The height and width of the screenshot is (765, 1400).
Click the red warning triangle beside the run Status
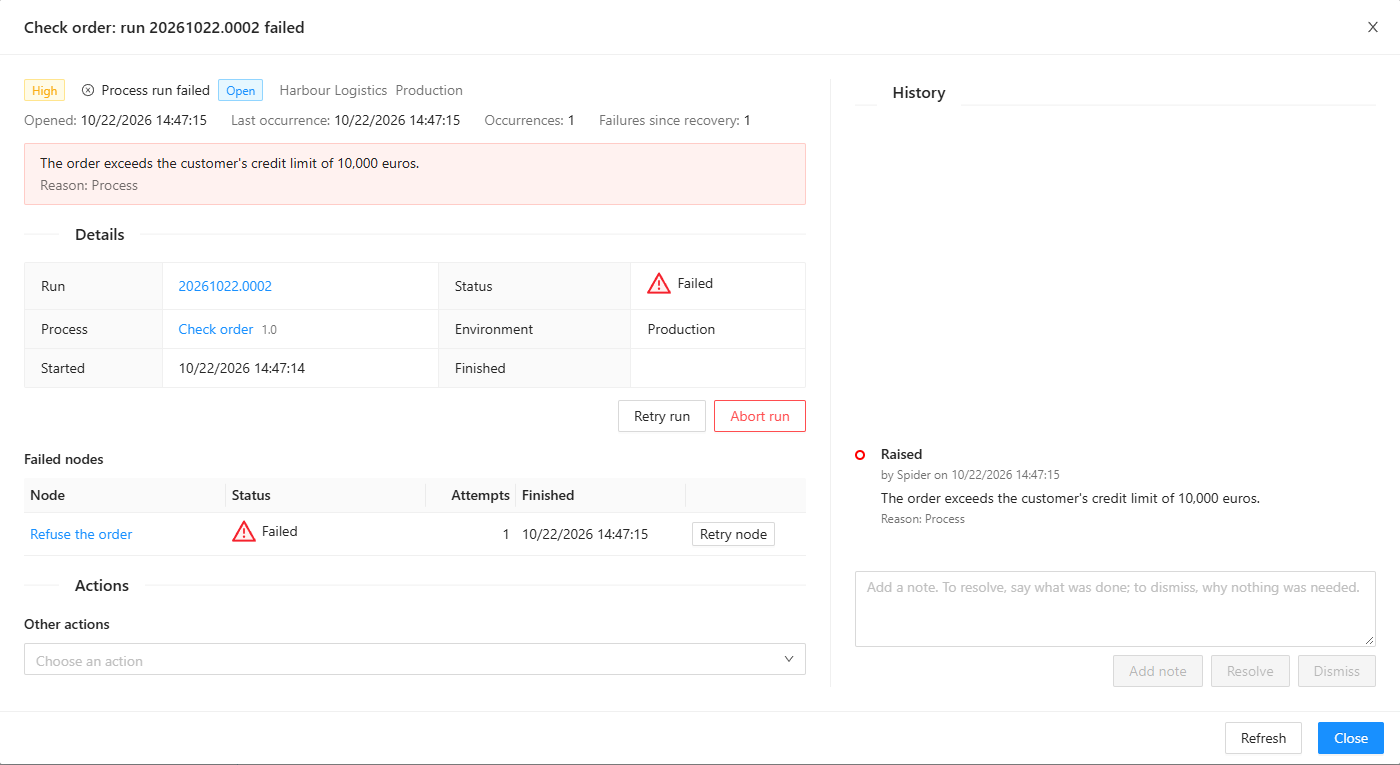click(x=659, y=284)
